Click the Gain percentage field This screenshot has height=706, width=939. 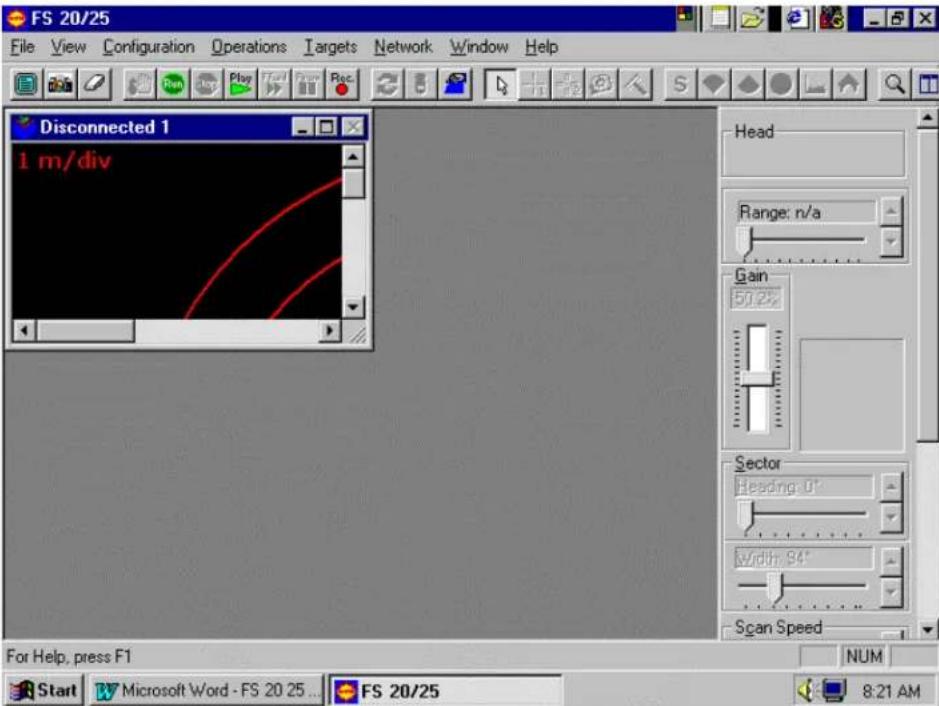click(x=756, y=298)
